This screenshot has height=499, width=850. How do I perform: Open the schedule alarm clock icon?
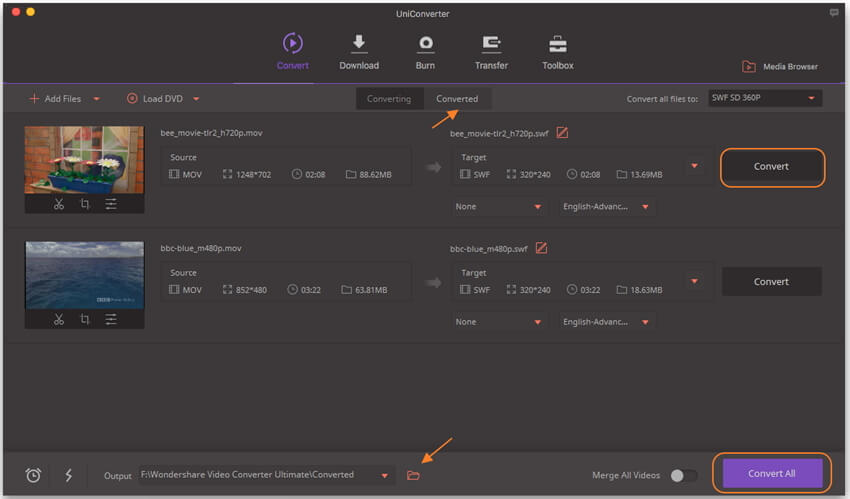[x=33, y=475]
